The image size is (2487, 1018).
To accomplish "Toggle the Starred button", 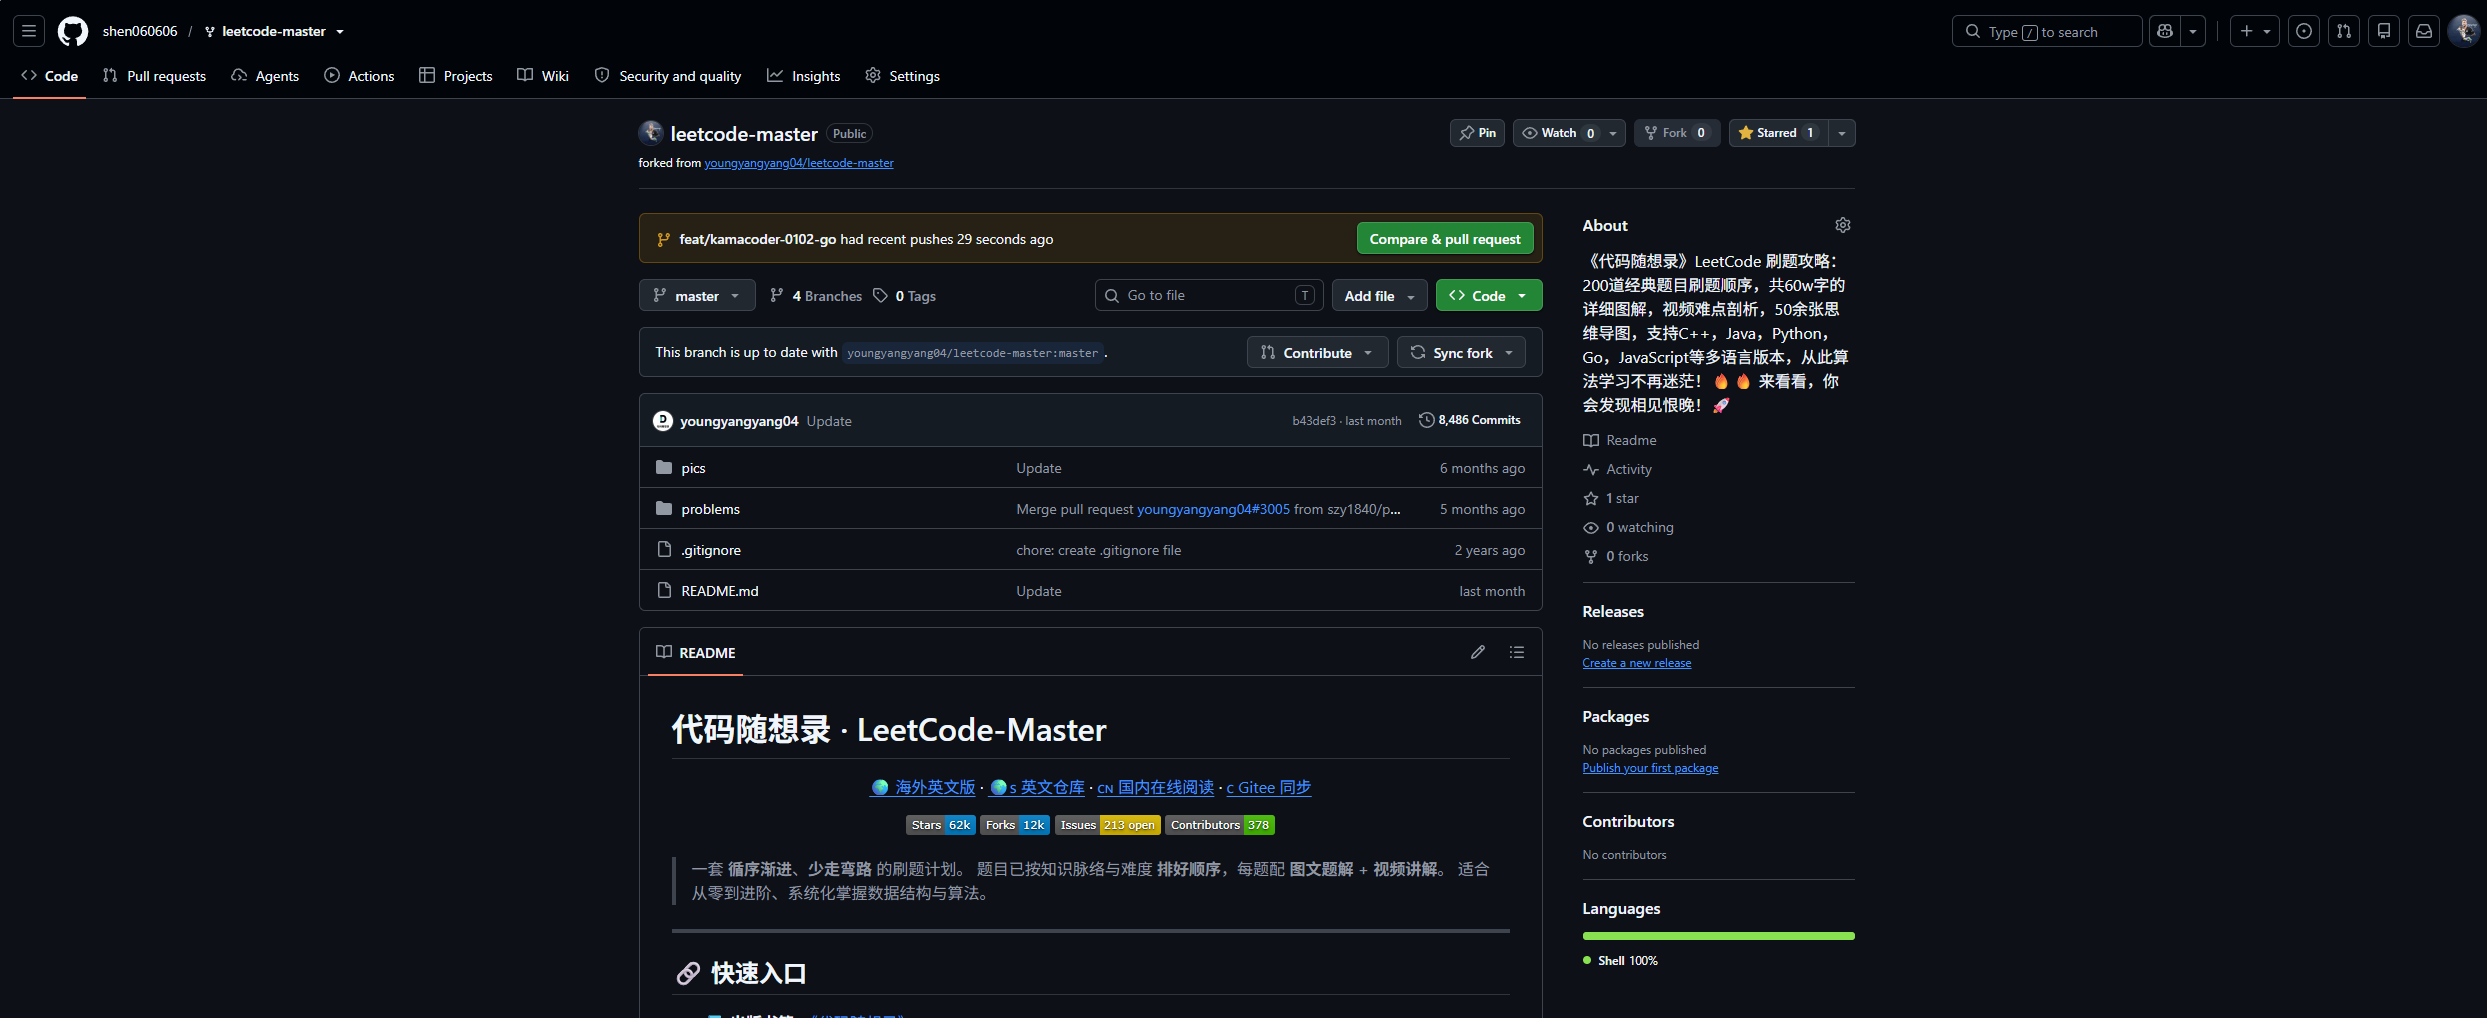I will click(1779, 133).
